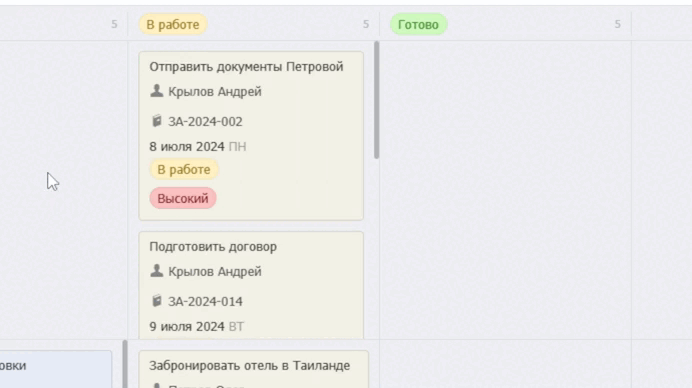Click the scrollbar of the lower-left column

tap(125, 364)
